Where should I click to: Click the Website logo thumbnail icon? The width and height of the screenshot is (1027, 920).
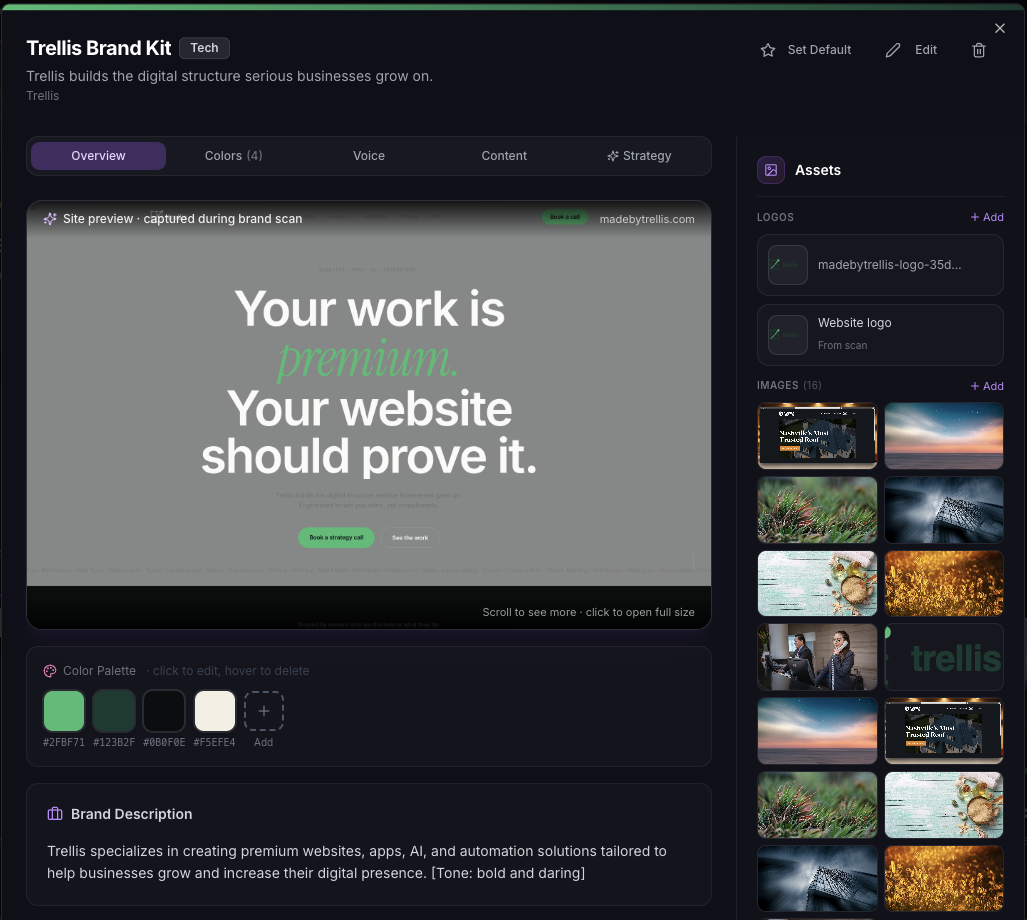pos(787,335)
